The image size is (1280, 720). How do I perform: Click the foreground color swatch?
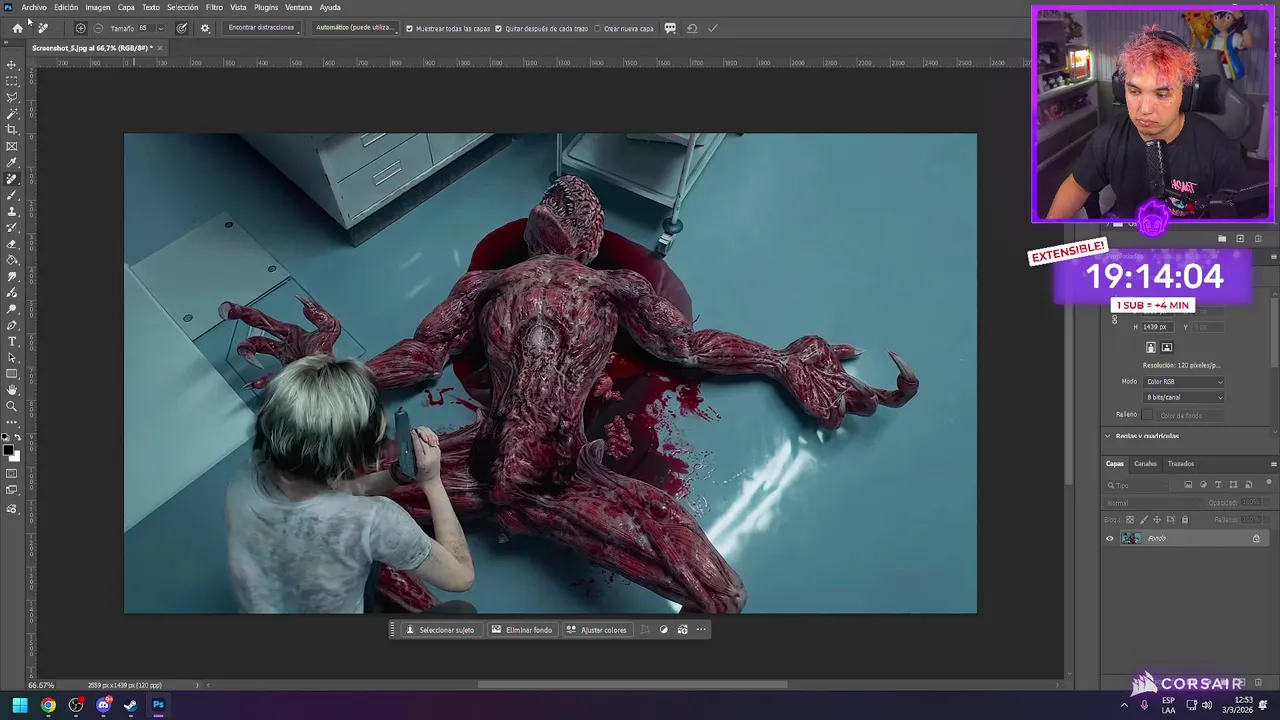(9, 452)
